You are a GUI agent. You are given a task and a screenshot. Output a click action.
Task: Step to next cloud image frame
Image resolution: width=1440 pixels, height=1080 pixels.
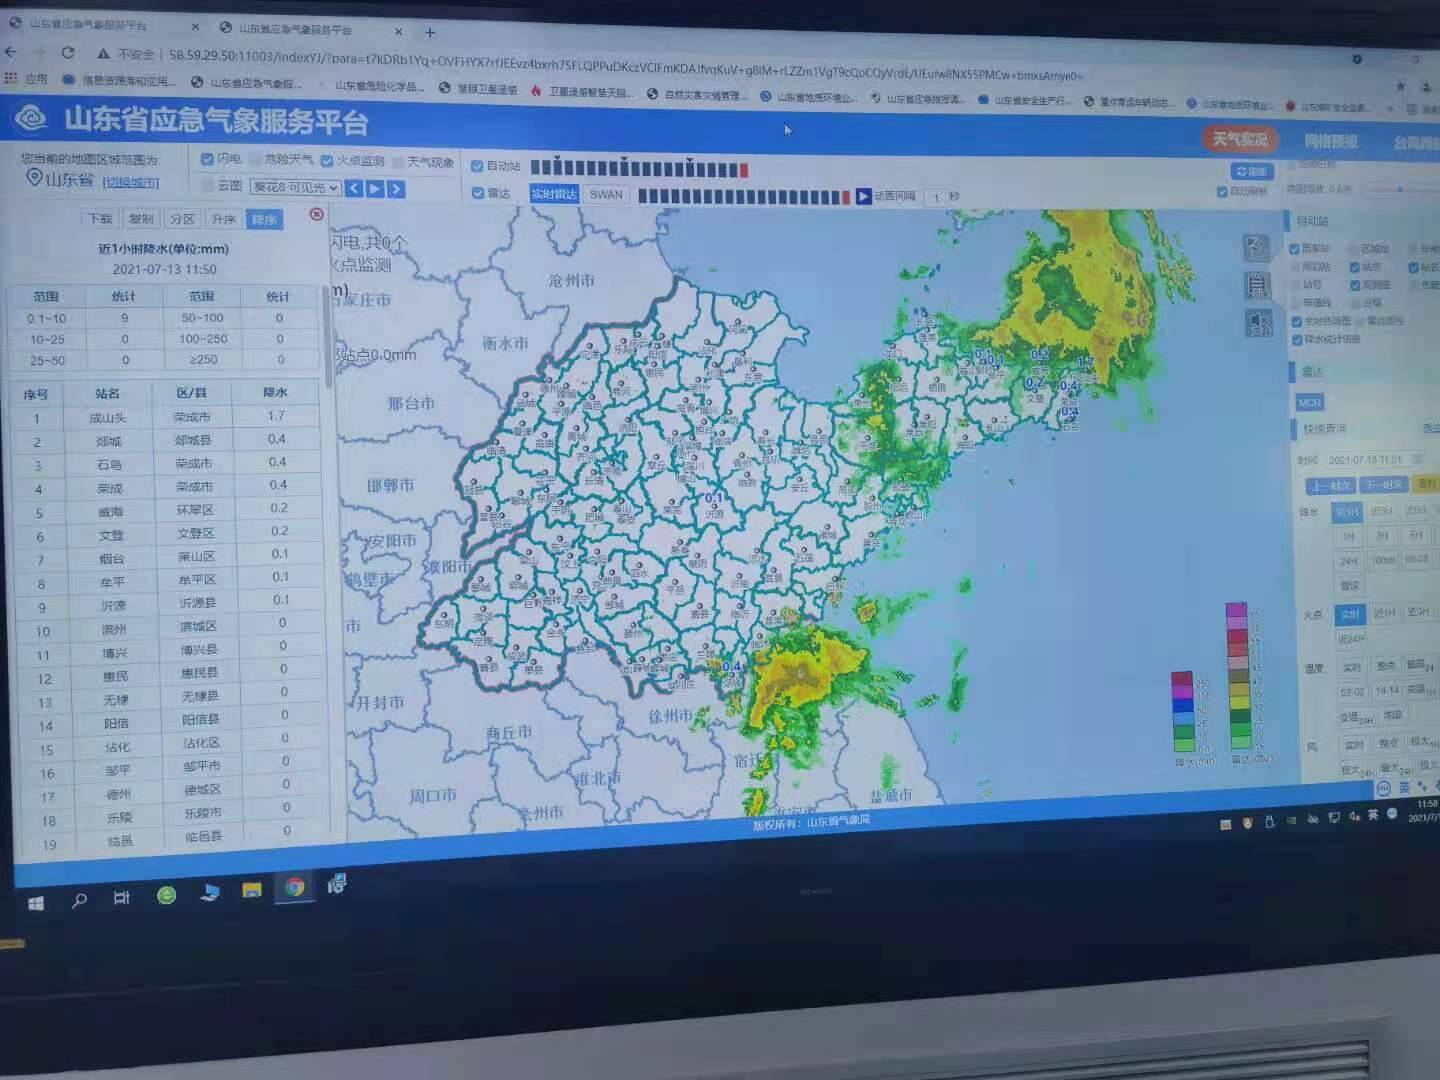point(396,188)
